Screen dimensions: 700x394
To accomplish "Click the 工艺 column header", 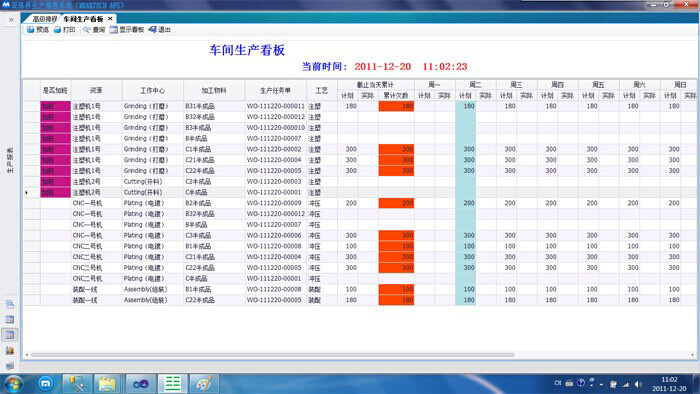I will point(322,90).
